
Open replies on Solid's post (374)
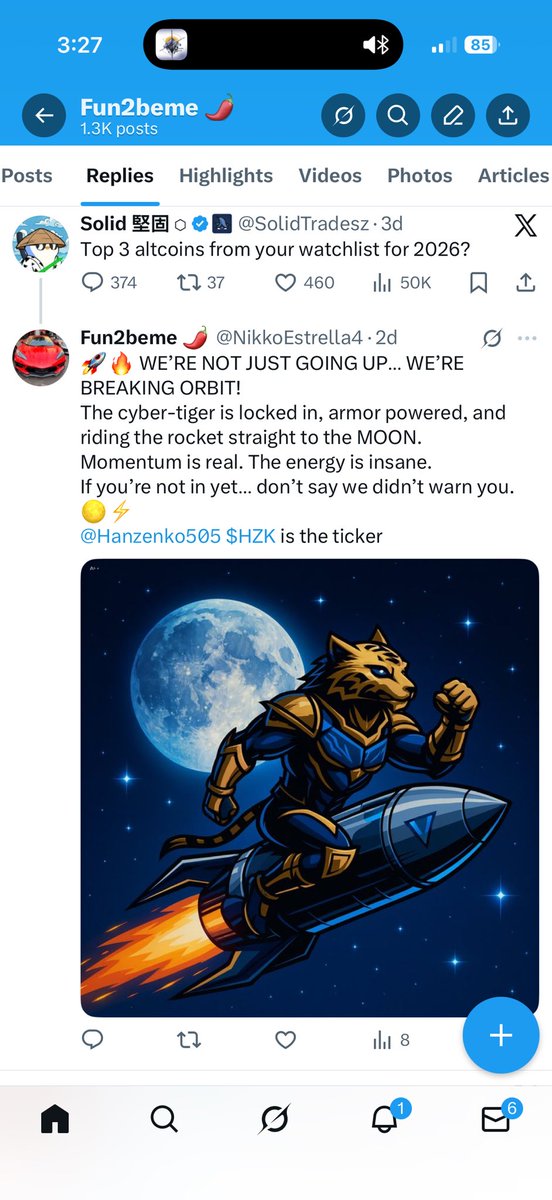tap(109, 283)
